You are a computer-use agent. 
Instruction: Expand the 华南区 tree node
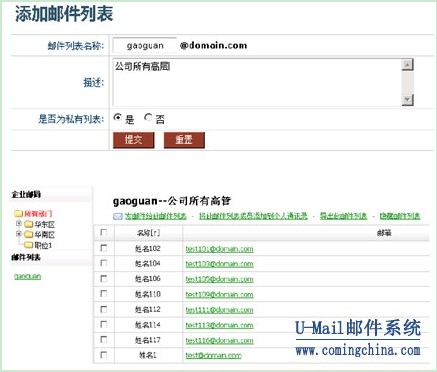[x=19, y=234]
